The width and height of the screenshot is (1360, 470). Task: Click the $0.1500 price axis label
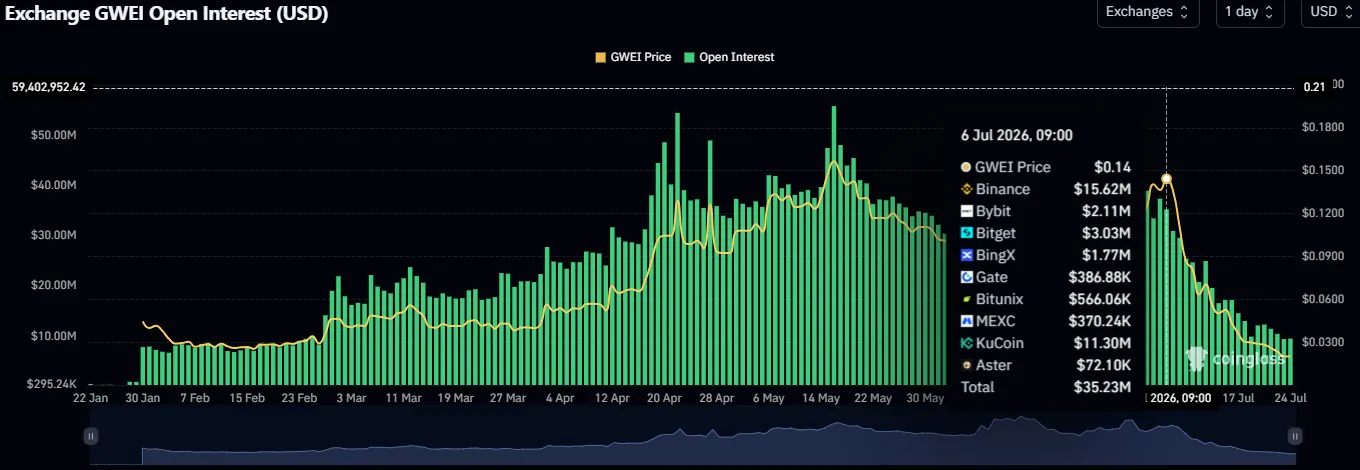point(1322,170)
